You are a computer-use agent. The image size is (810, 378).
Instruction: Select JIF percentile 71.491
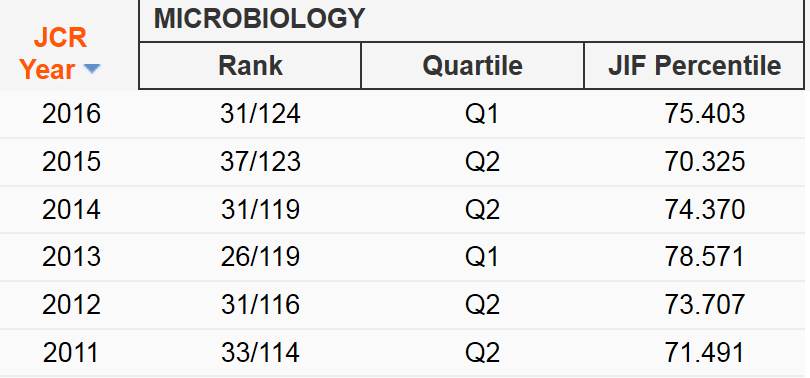pos(705,353)
